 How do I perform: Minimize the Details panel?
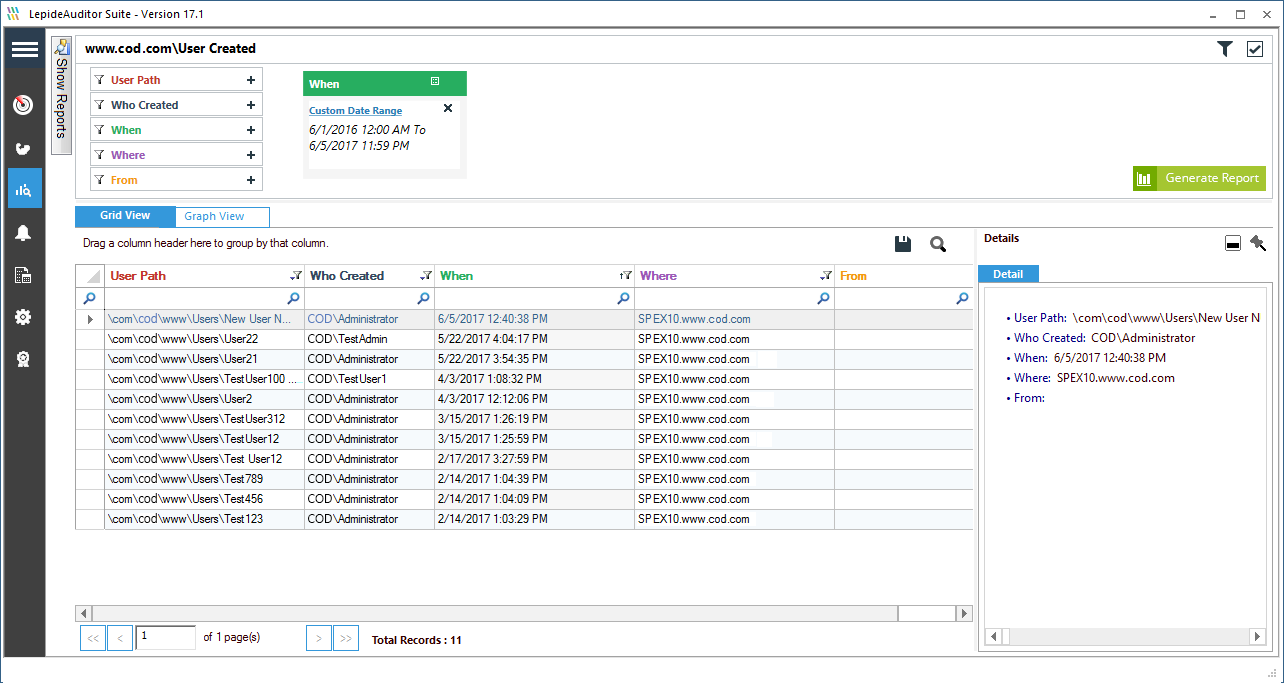[1233, 243]
